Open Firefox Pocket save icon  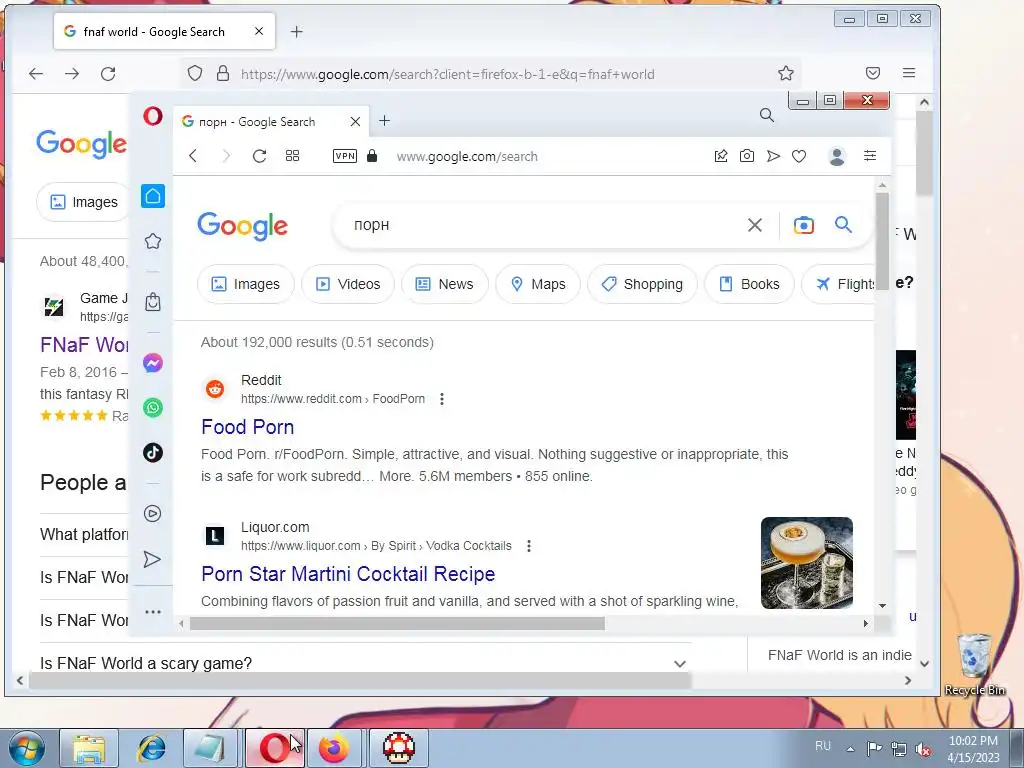point(872,73)
